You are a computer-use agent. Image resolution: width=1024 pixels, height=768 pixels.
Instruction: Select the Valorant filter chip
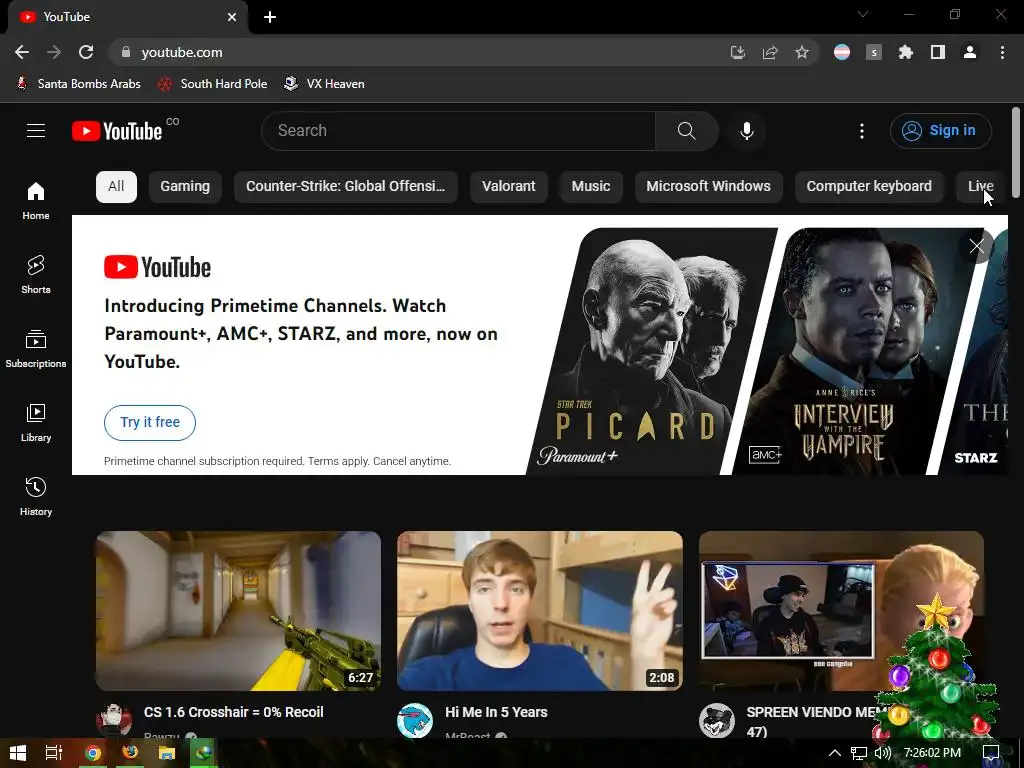pos(509,186)
